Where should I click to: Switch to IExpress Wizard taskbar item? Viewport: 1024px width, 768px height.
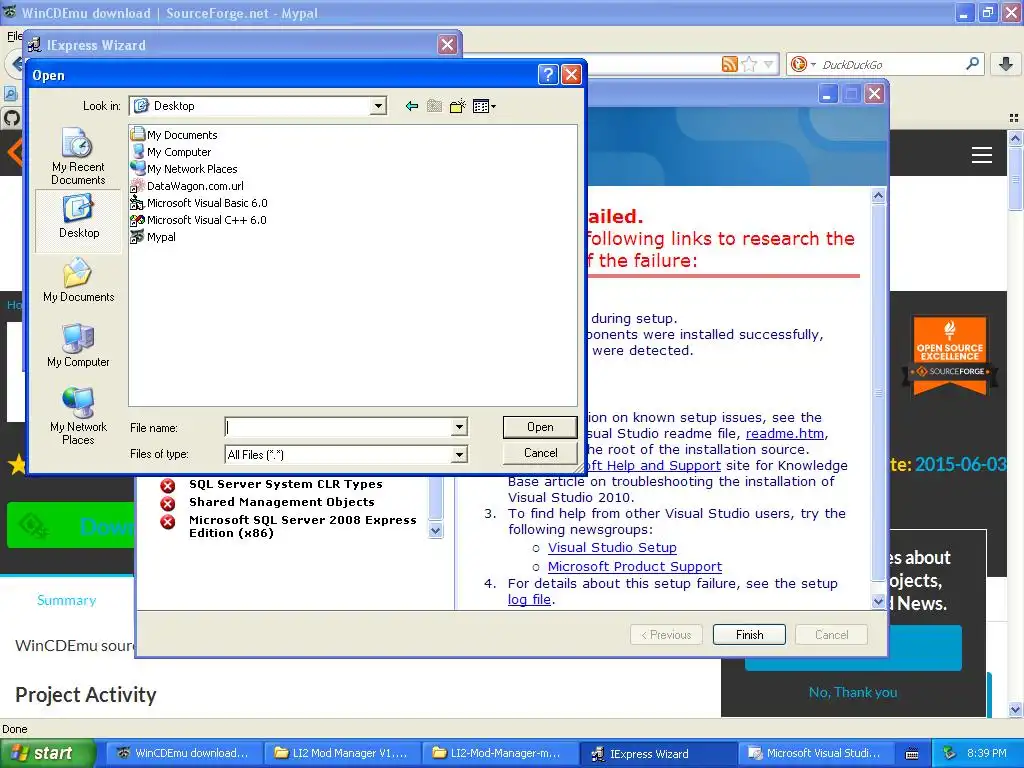point(658,753)
